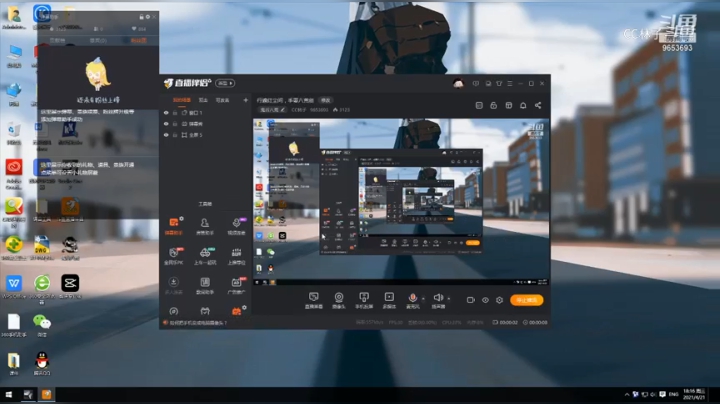Image resolution: width=720 pixels, height=404 pixels.
Task: Open the list icon left of padlock
Action: click(479, 106)
